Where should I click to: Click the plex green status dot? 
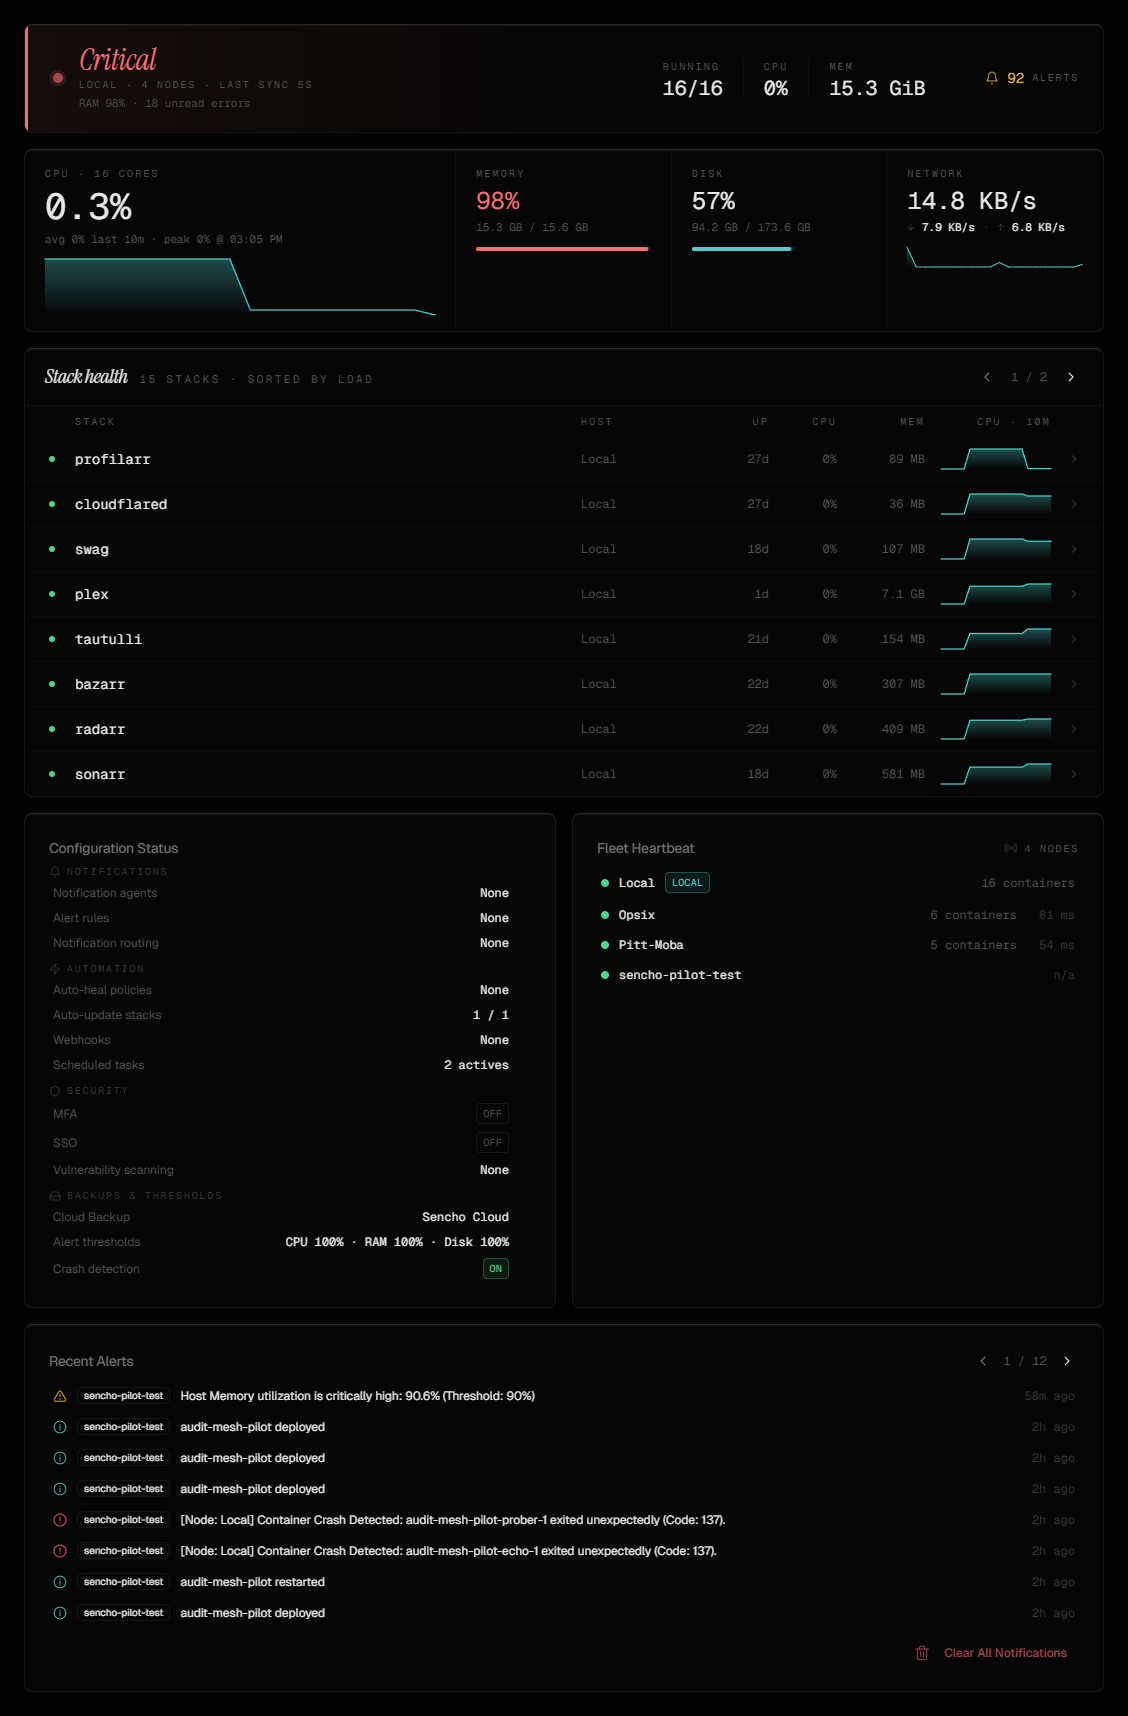coord(52,594)
